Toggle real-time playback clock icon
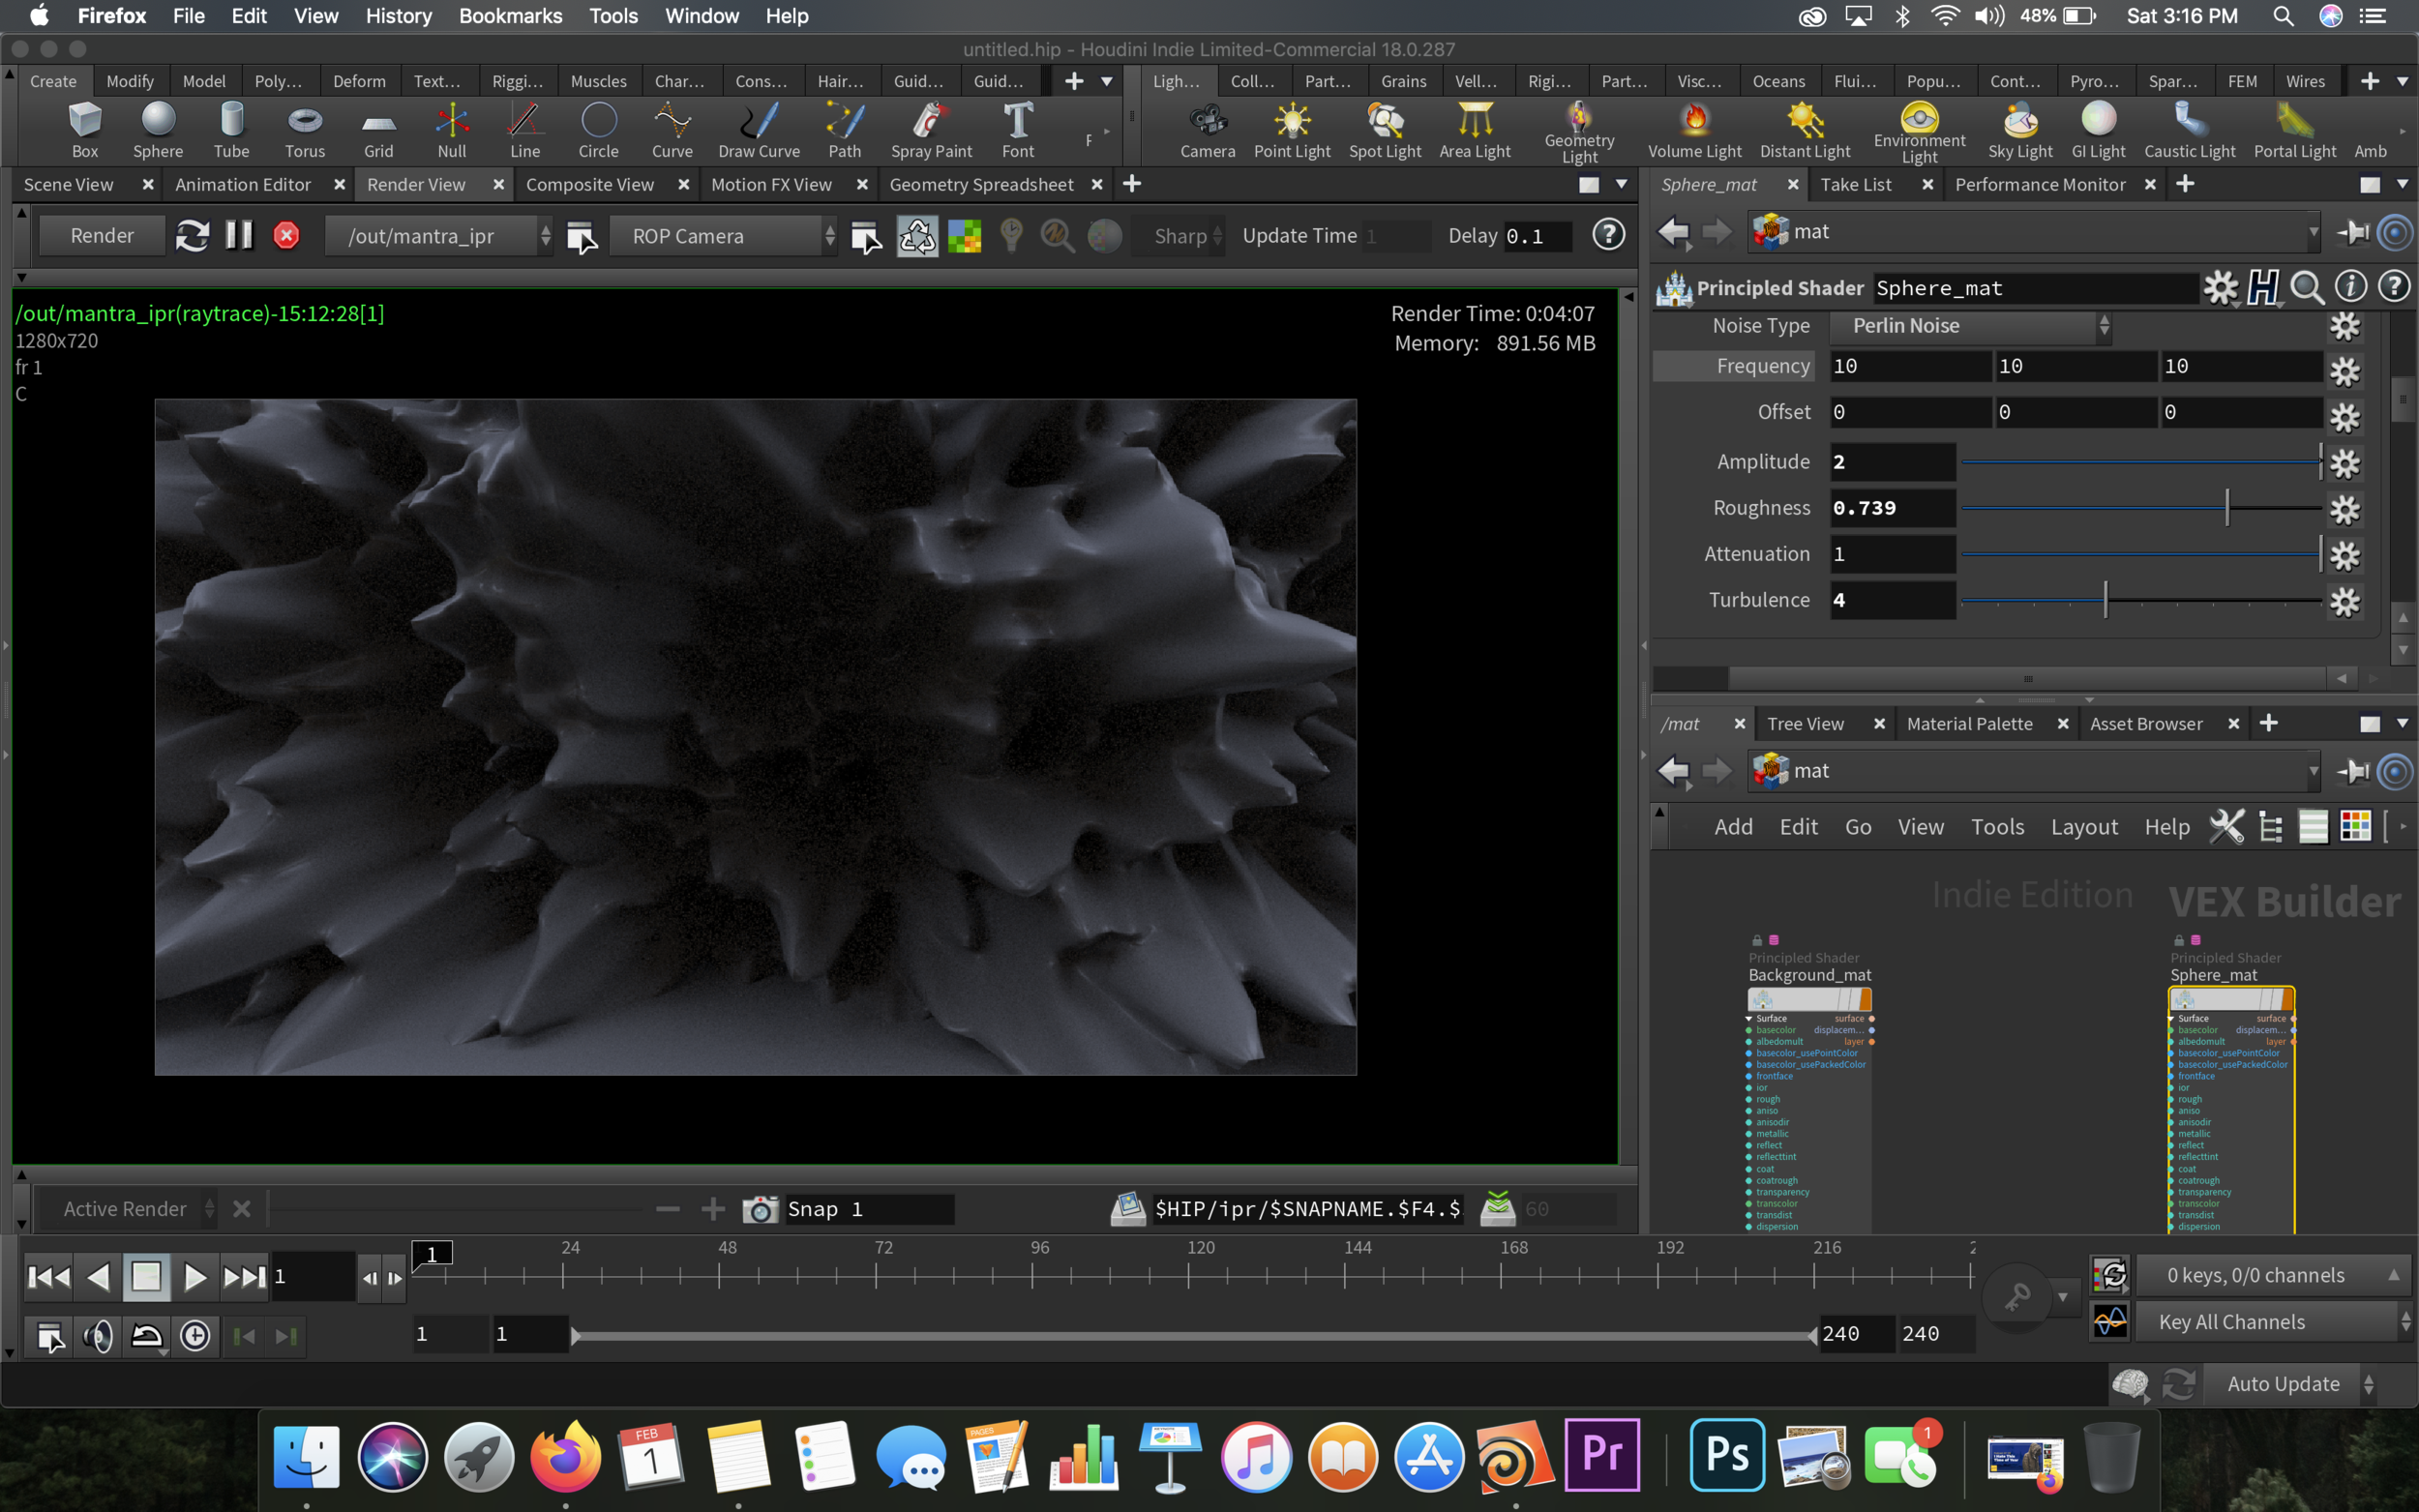 [x=195, y=1336]
